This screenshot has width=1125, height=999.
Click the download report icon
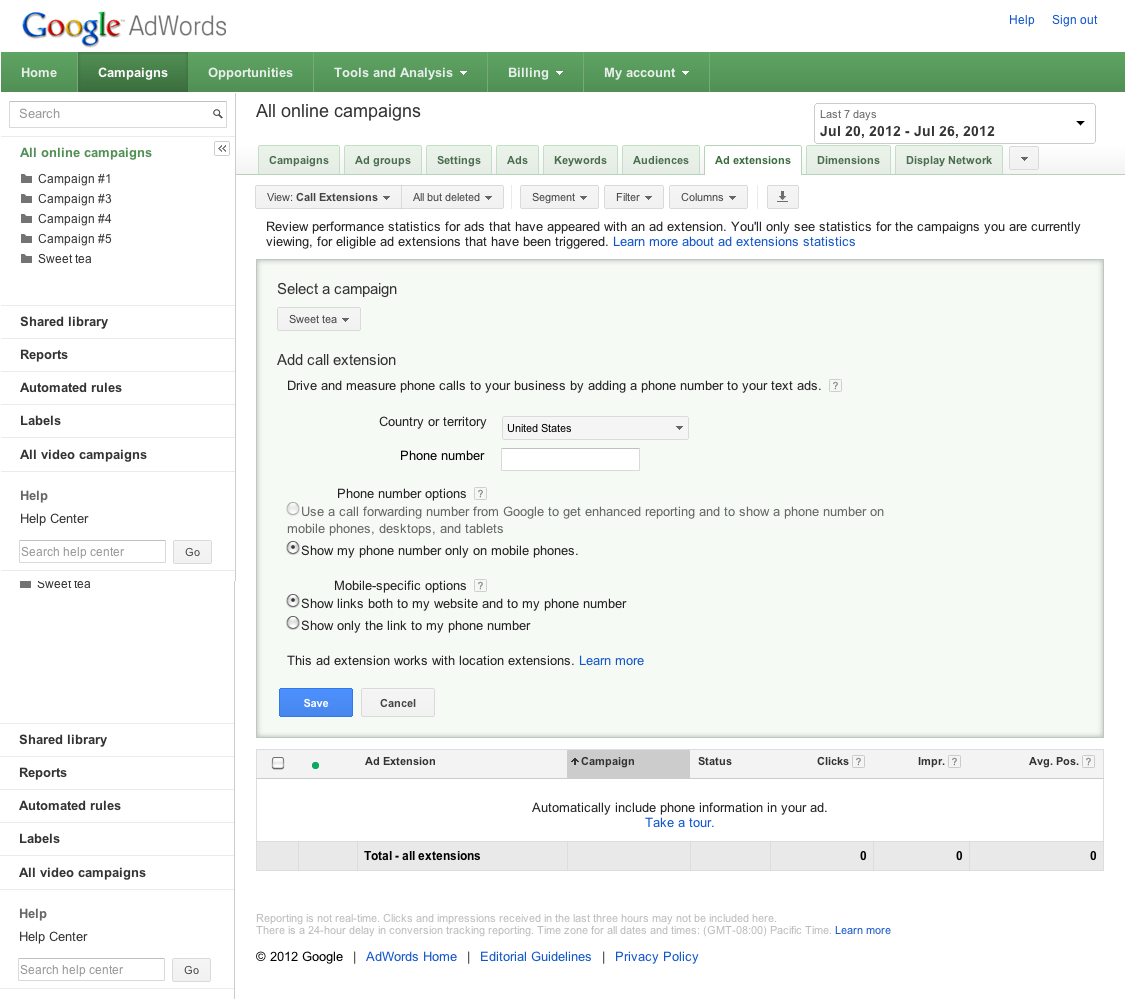click(783, 197)
